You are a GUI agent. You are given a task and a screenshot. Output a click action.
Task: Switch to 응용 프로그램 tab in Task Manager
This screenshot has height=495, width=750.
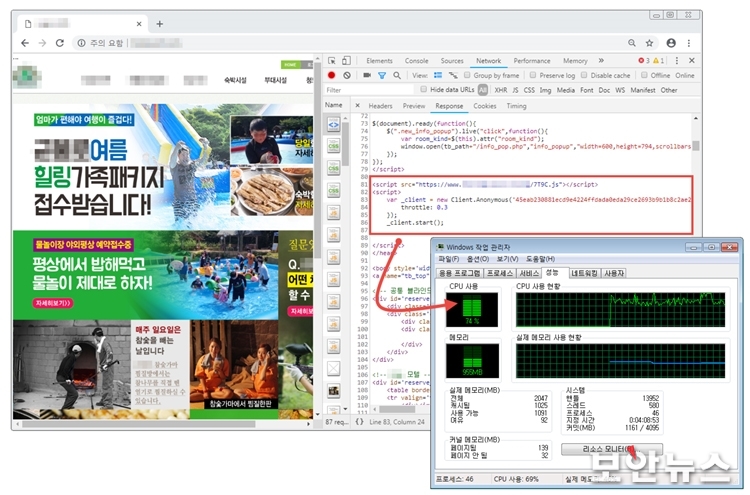point(460,273)
